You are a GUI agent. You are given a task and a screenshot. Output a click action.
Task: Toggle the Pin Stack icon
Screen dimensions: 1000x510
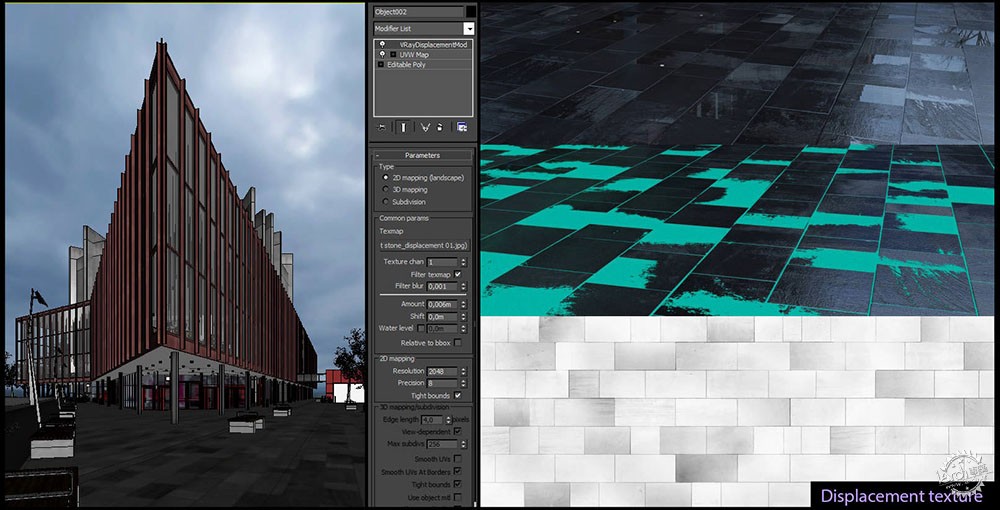381,127
